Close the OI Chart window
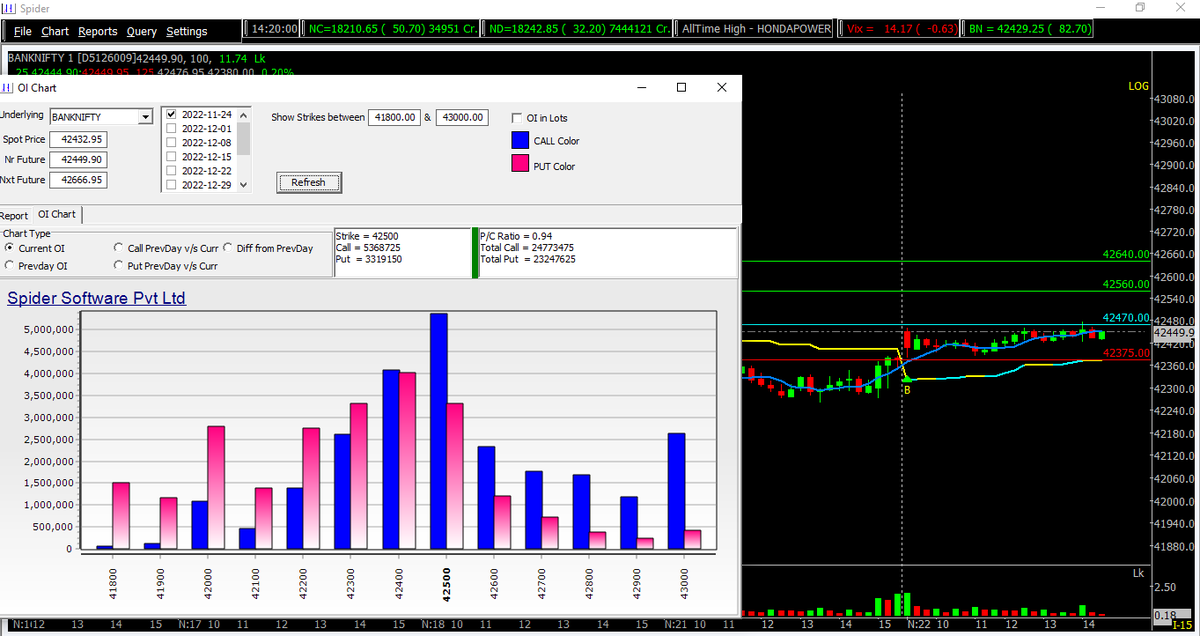Image resolution: width=1200 pixels, height=636 pixels. [721, 87]
